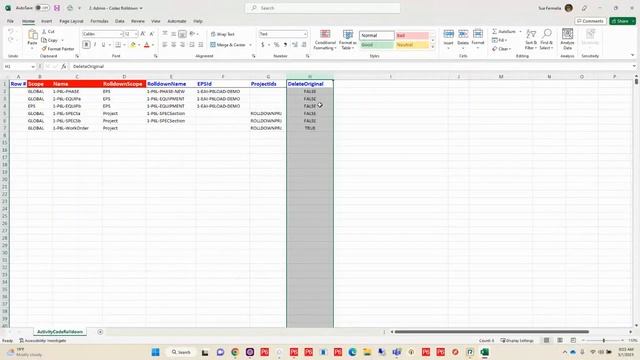Toggle Underline formatting
Viewport: 640px width, 360px height.
103,45
